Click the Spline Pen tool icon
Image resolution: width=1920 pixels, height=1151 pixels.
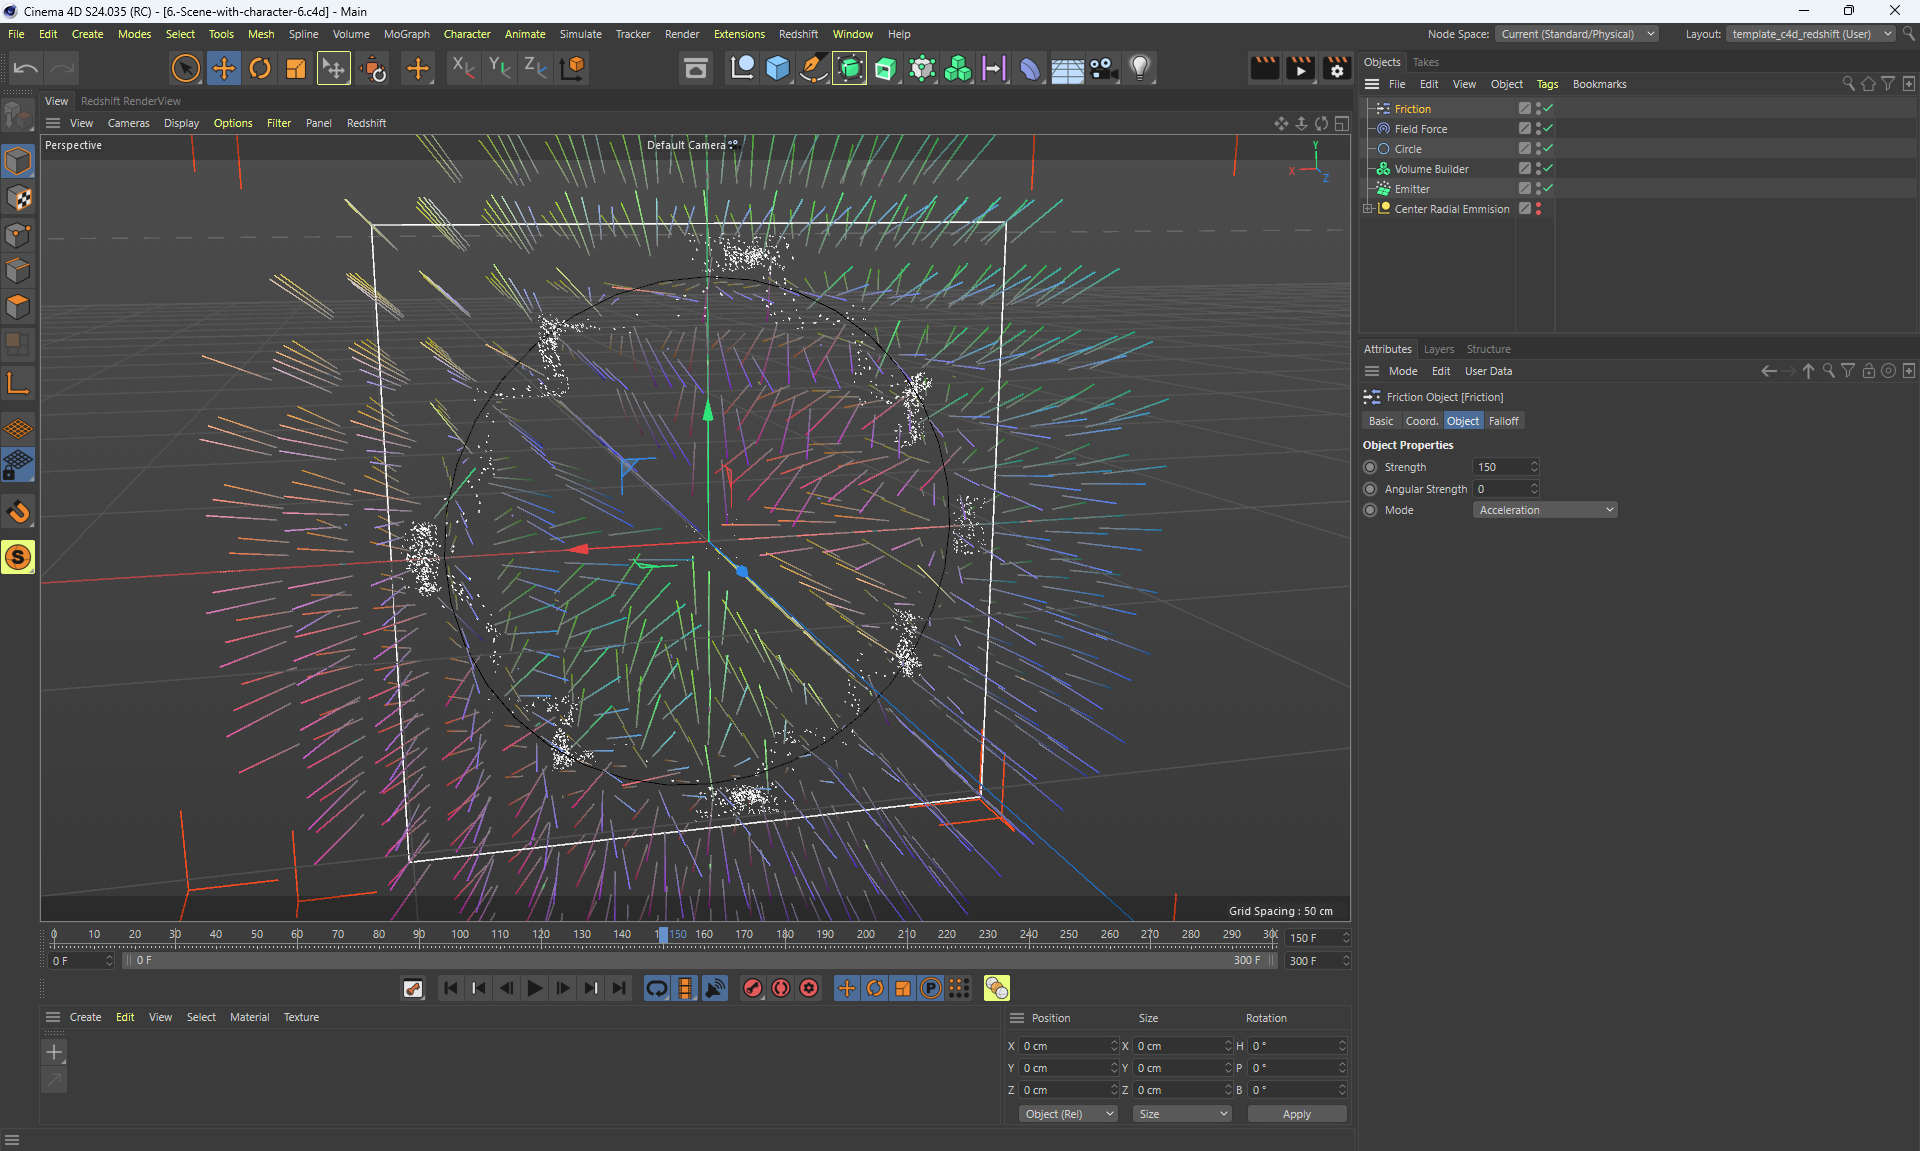pos(814,68)
